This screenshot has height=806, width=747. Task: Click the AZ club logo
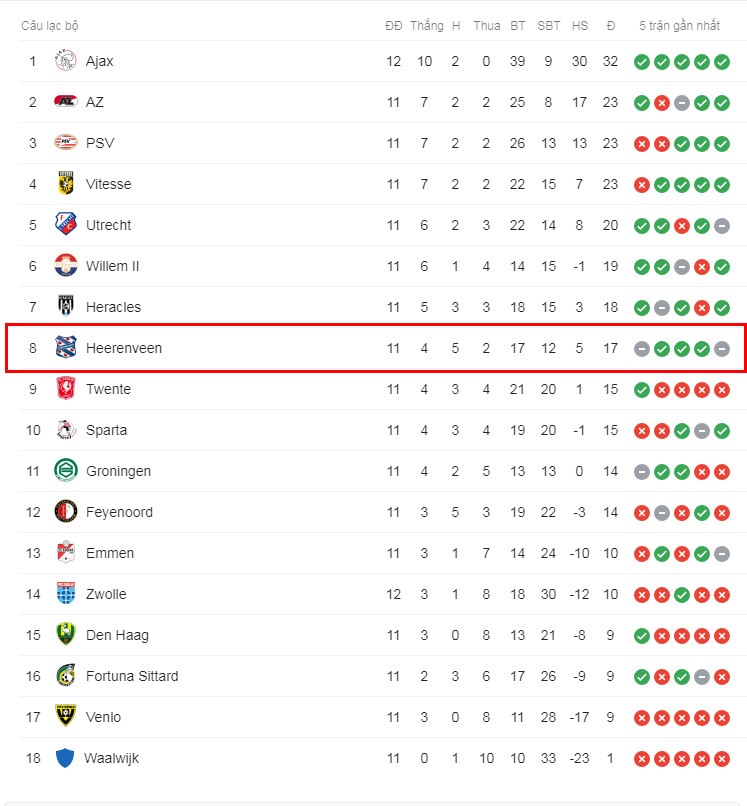tap(65, 101)
